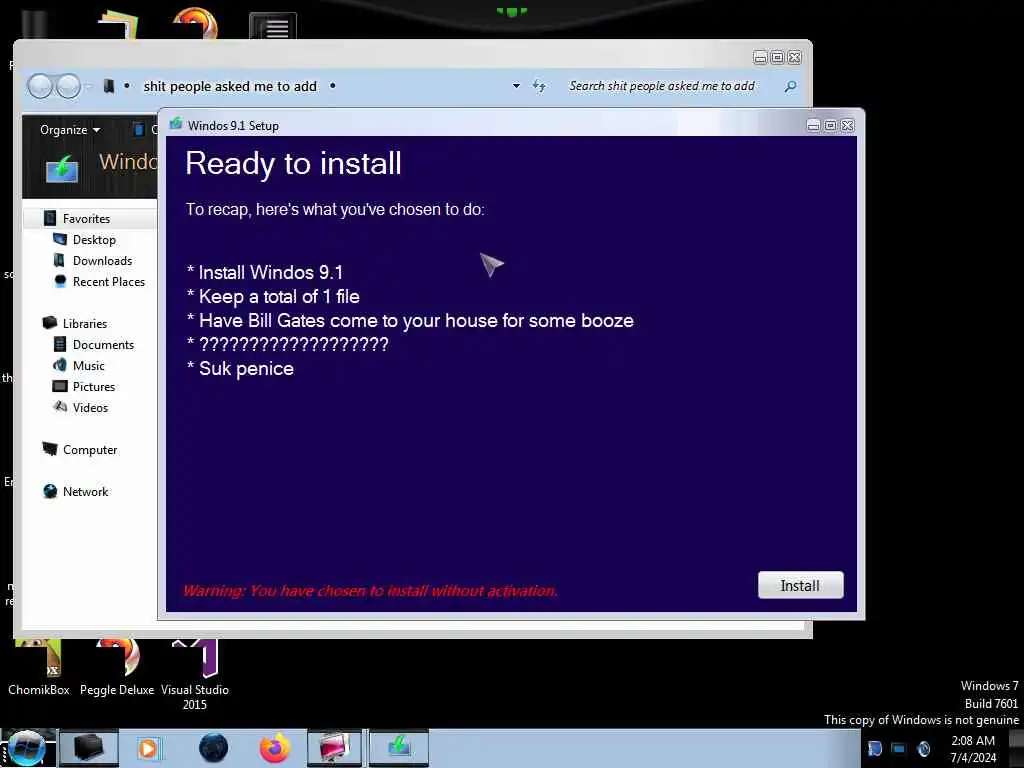Click the installer icon in Explorer details header
1024x768 pixels.
[x=62, y=168]
